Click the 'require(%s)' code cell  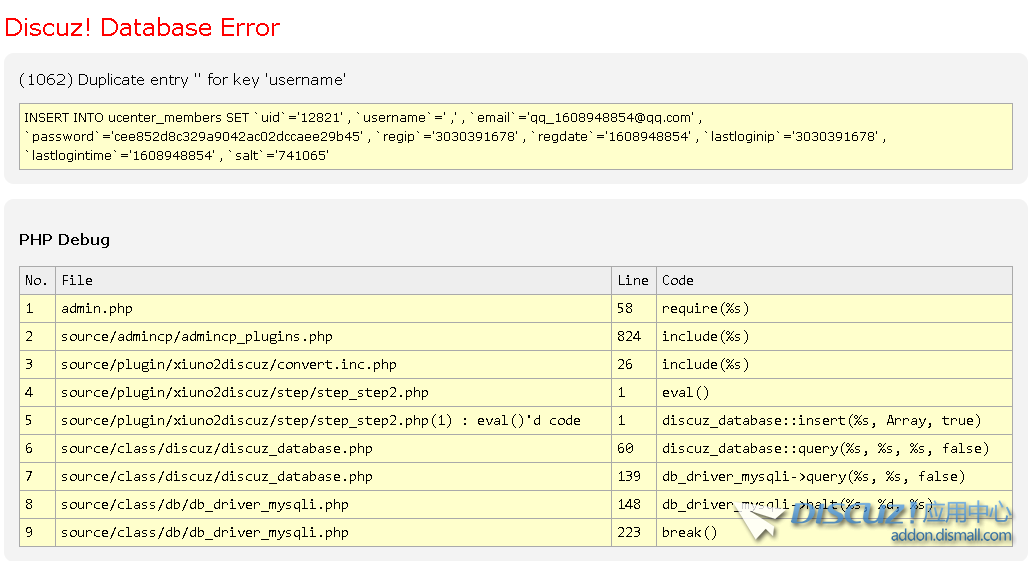coord(834,309)
